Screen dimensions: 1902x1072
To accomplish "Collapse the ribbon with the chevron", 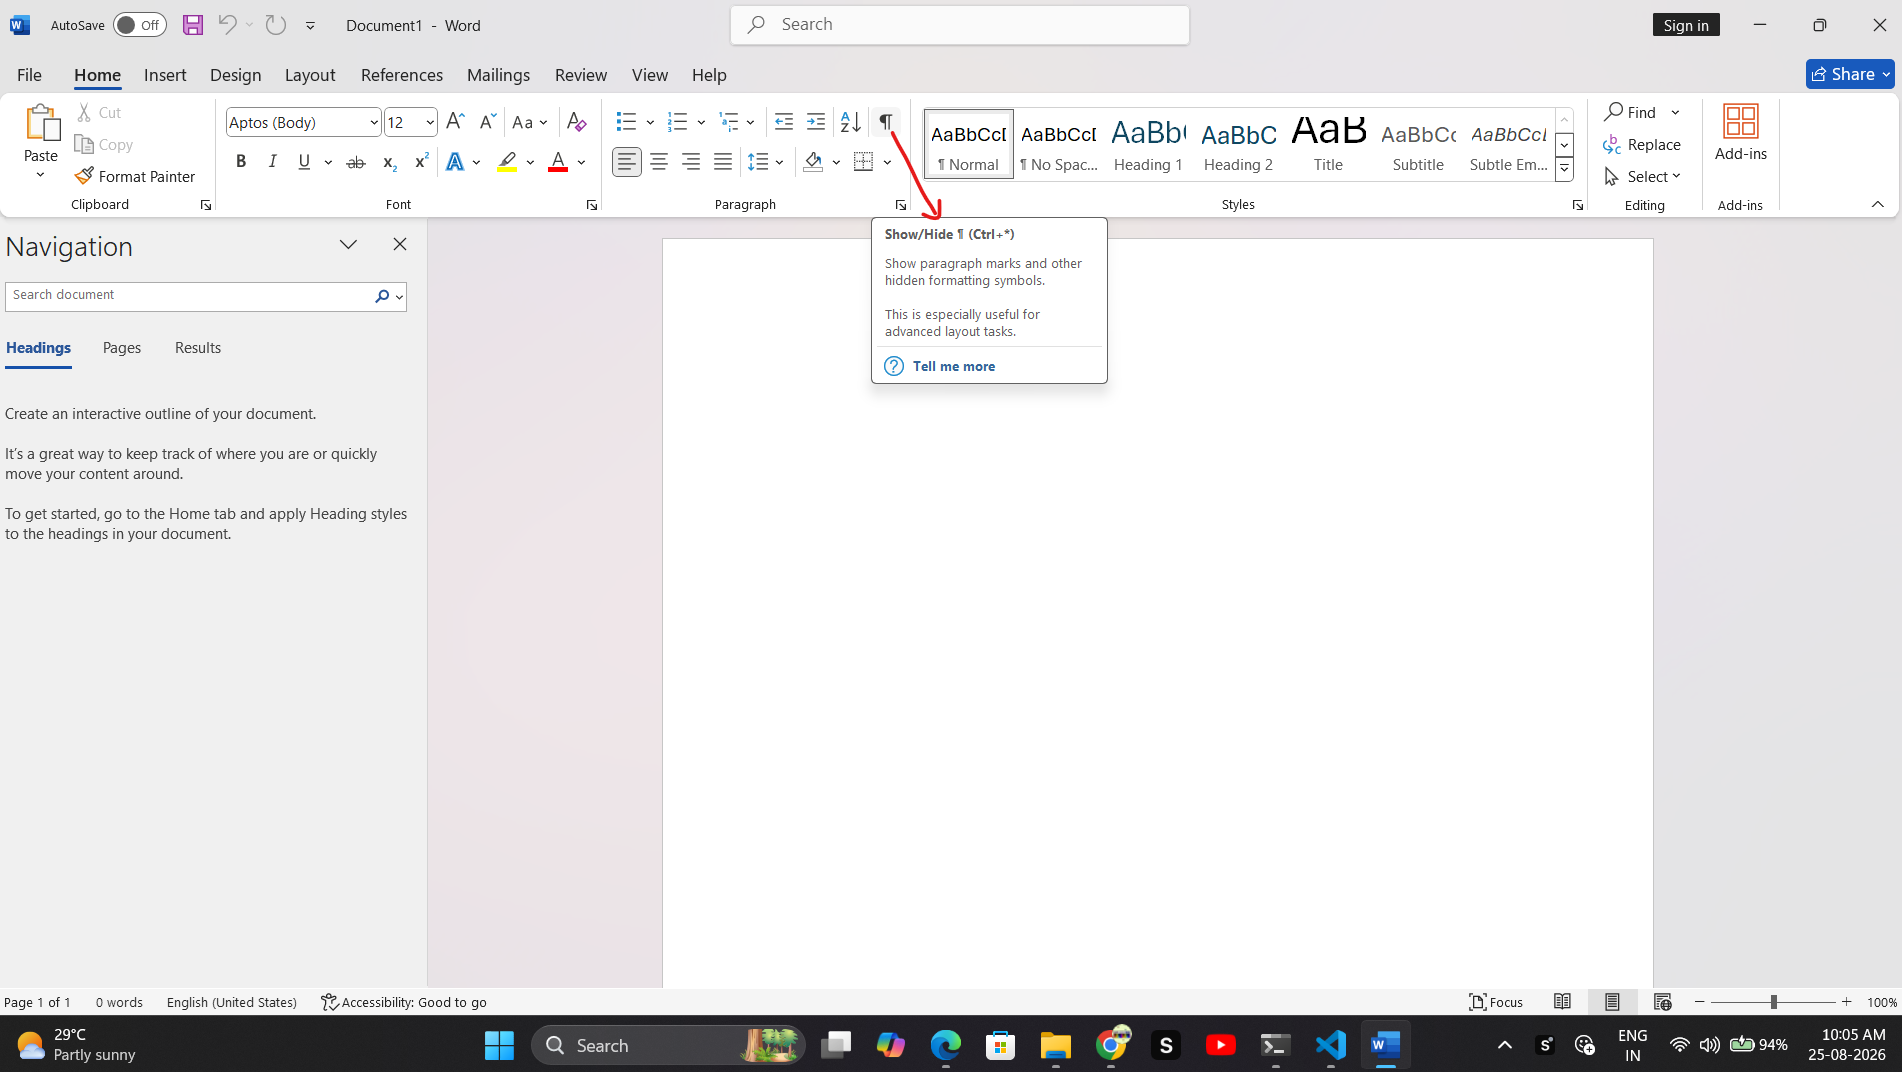I will tap(1877, 204).
